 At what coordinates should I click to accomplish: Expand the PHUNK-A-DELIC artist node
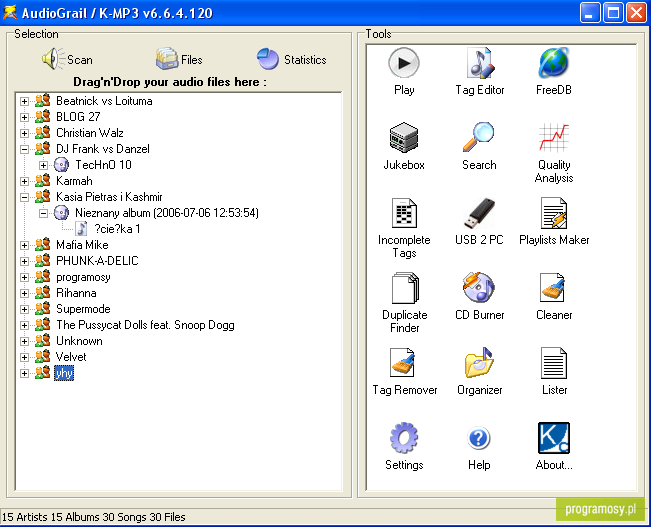point(24,261)
